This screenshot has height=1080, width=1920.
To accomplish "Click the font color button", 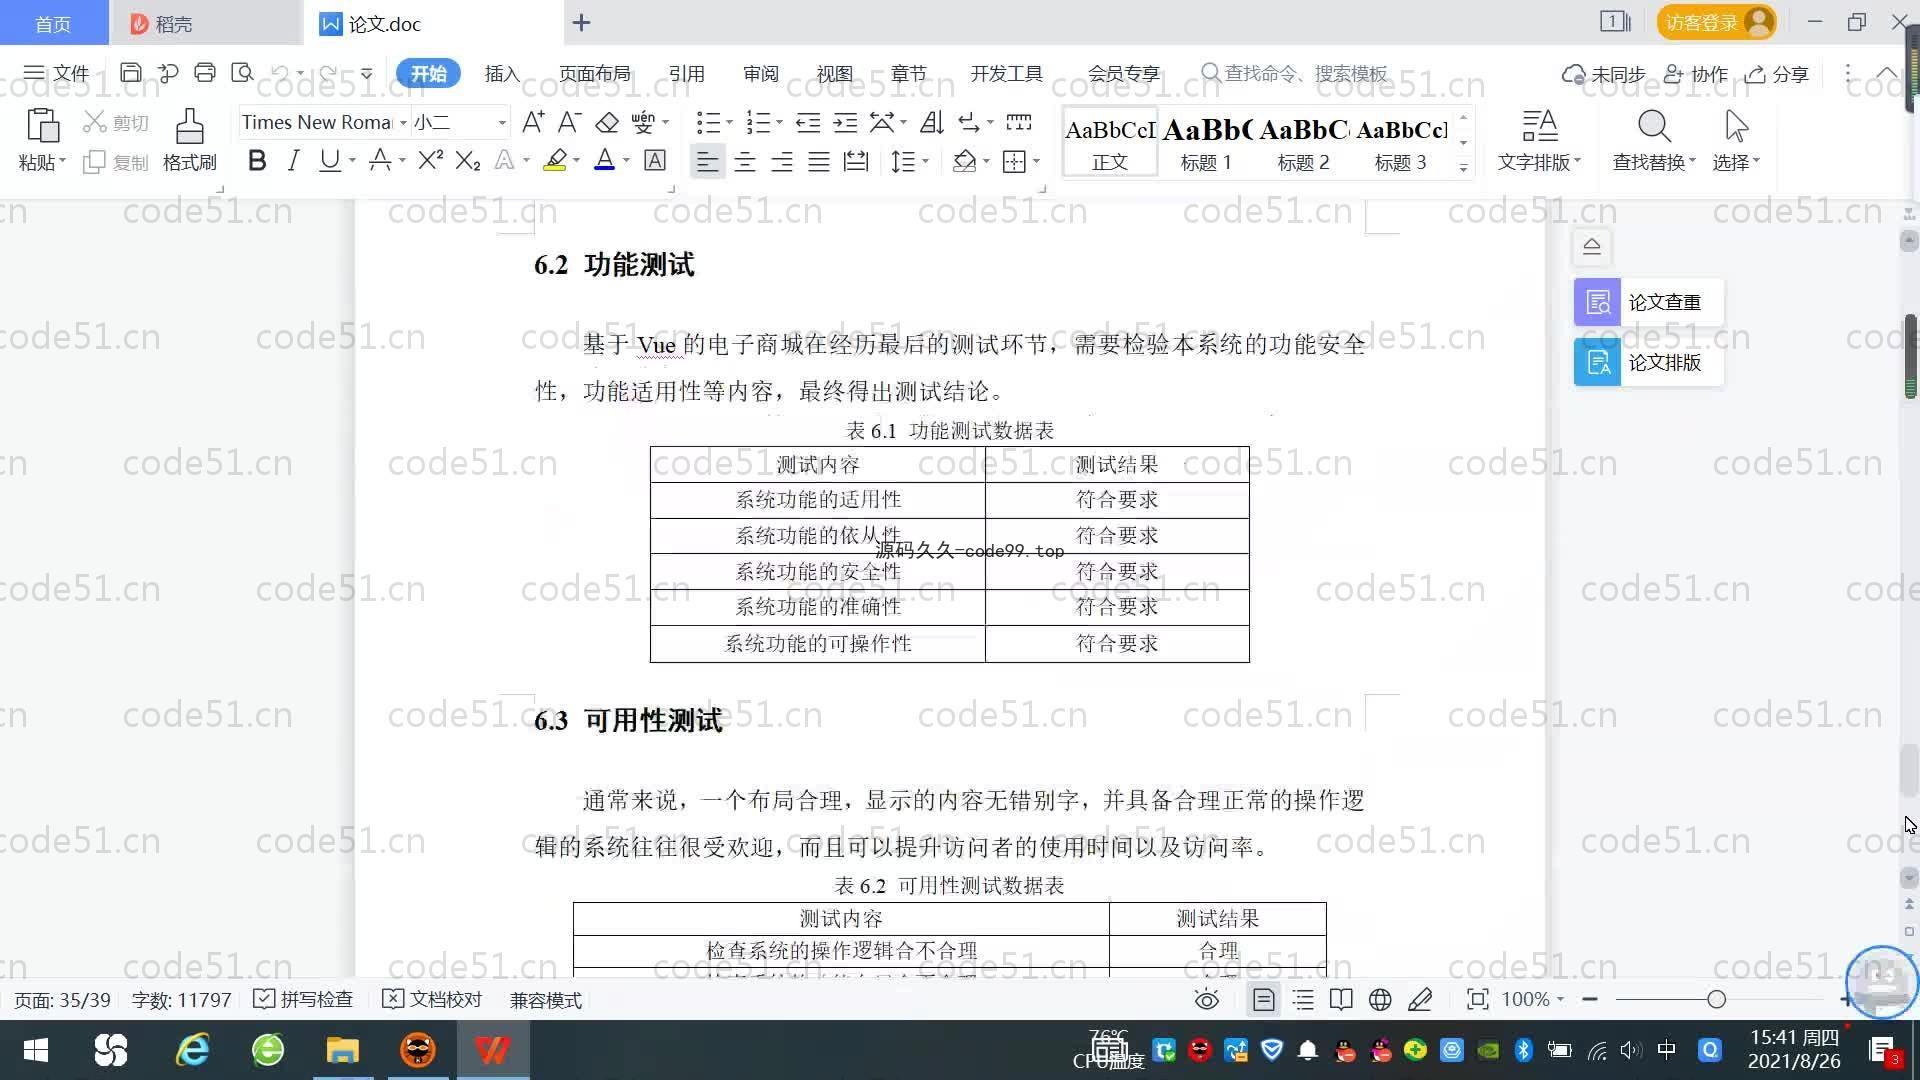I will (605, 161).
